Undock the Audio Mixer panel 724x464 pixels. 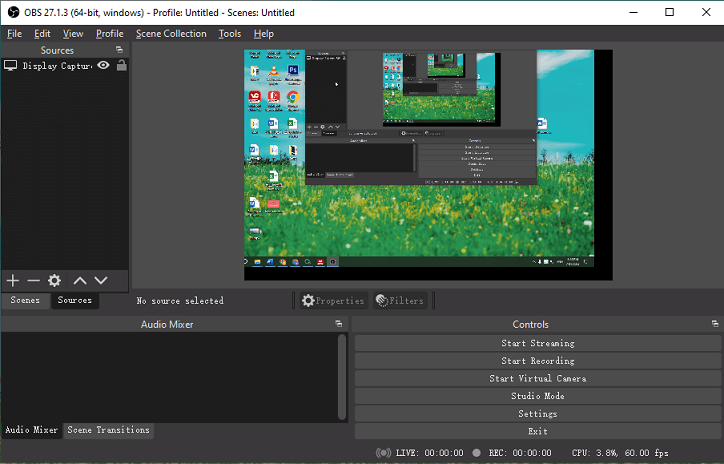click(x=339, y=324)
